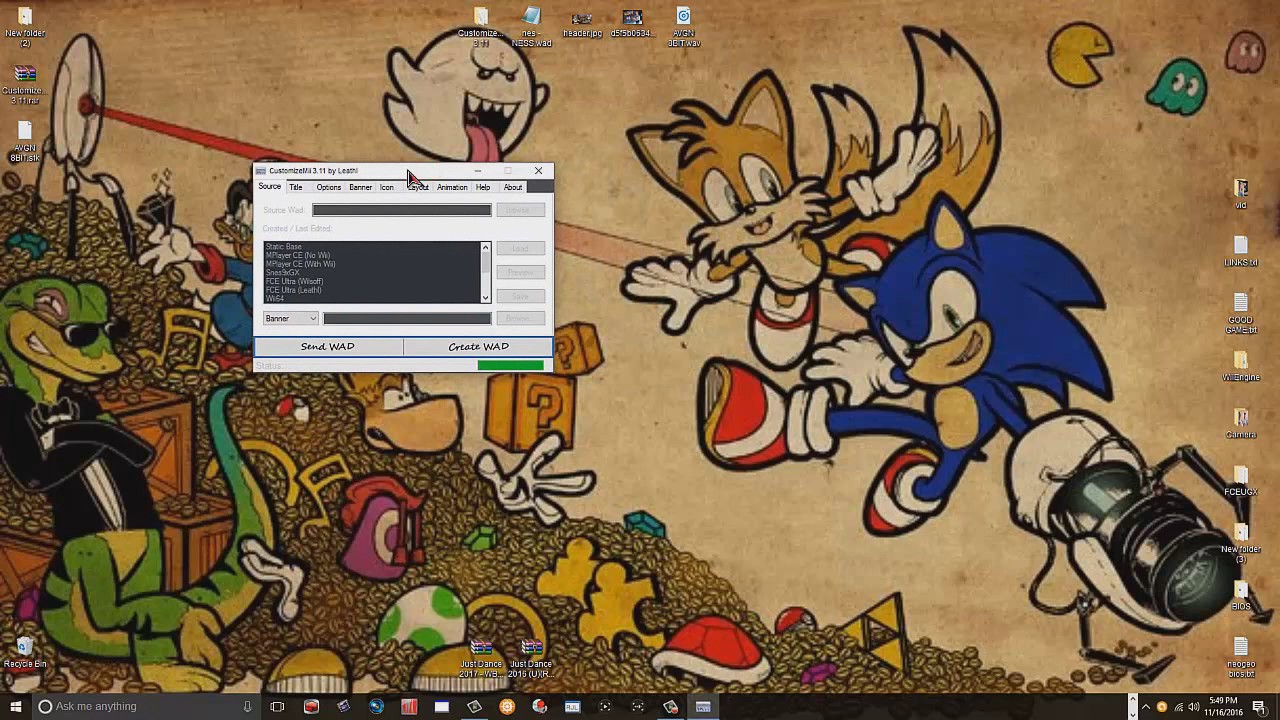Click base list scroll-up arrow
Image resolution: width=1280 pixels, height=720 pixels.
pyautogui.click(x=485, y=248)
